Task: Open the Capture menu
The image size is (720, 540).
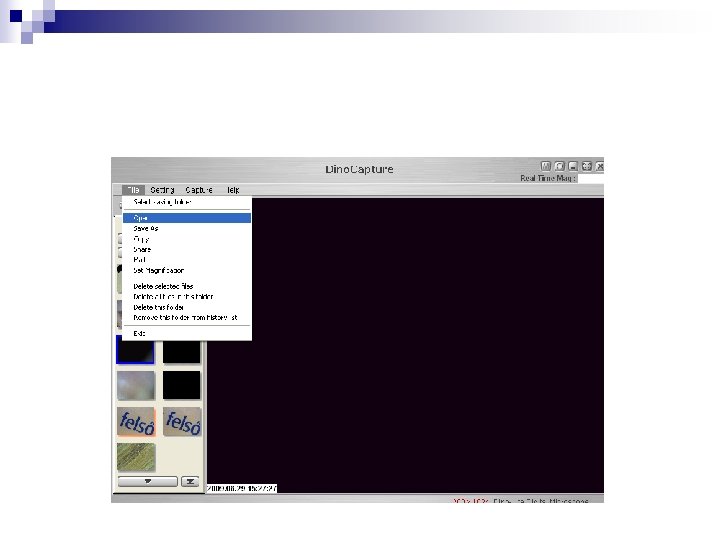Action: pos(199,190)
